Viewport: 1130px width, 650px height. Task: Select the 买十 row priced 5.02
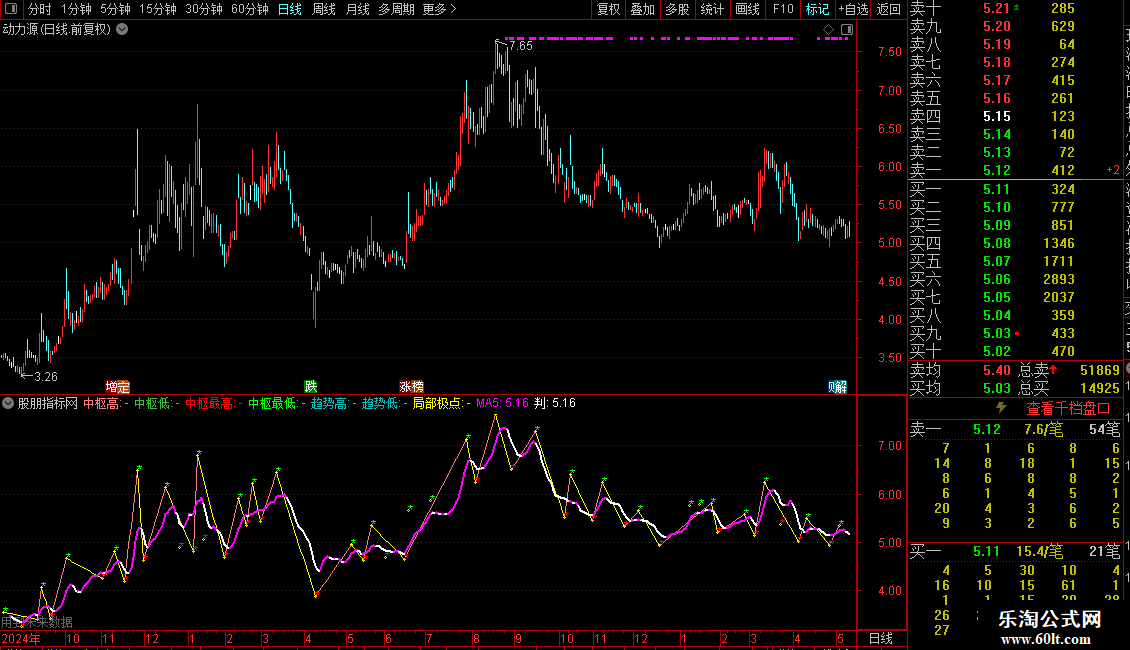pyautogui.click(x=1015, y=352)
